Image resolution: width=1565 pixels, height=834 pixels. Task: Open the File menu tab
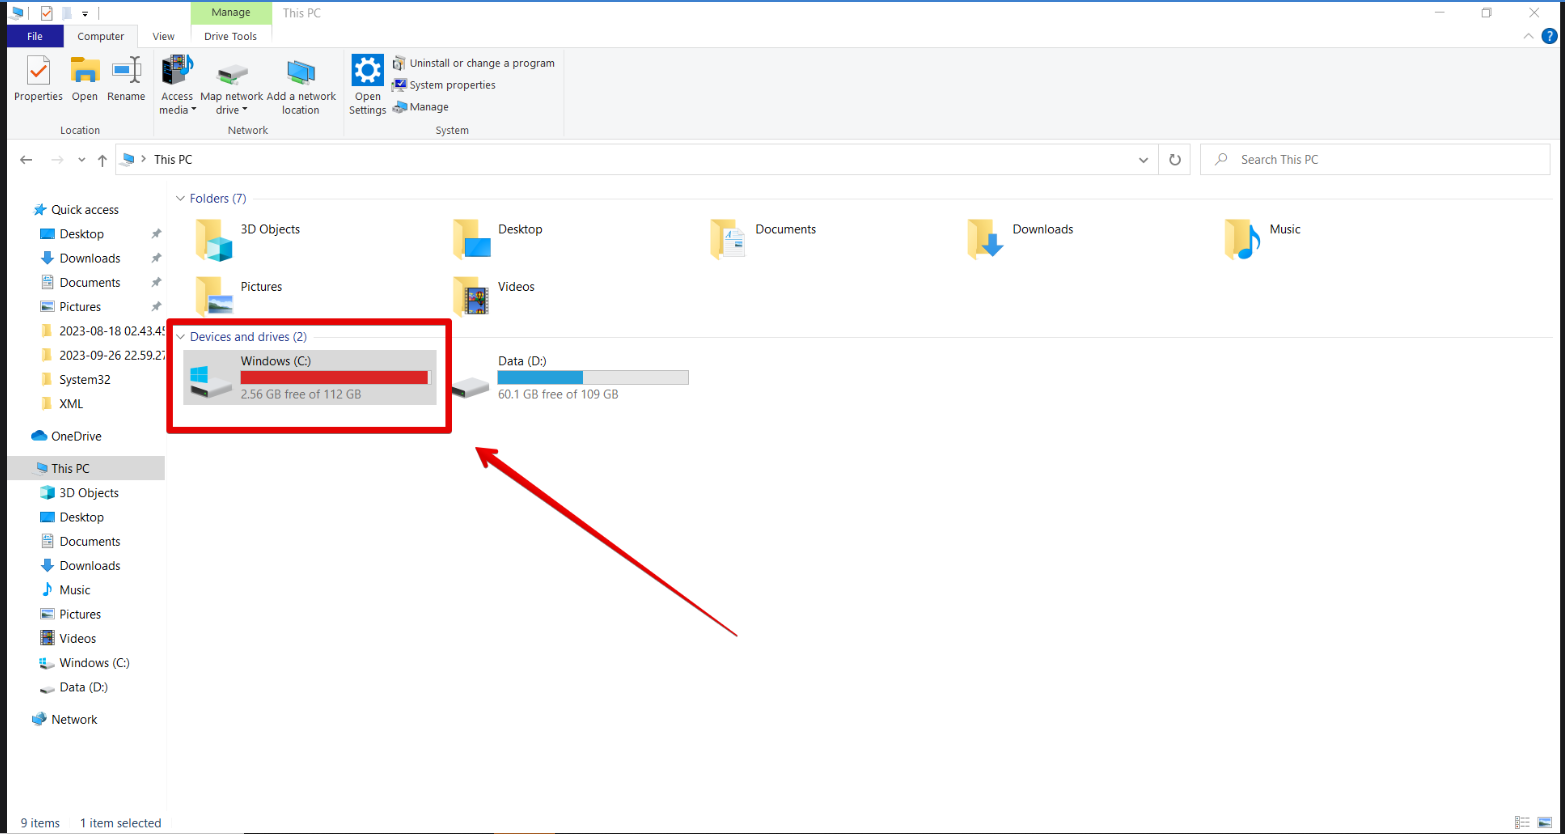(35, 37)
